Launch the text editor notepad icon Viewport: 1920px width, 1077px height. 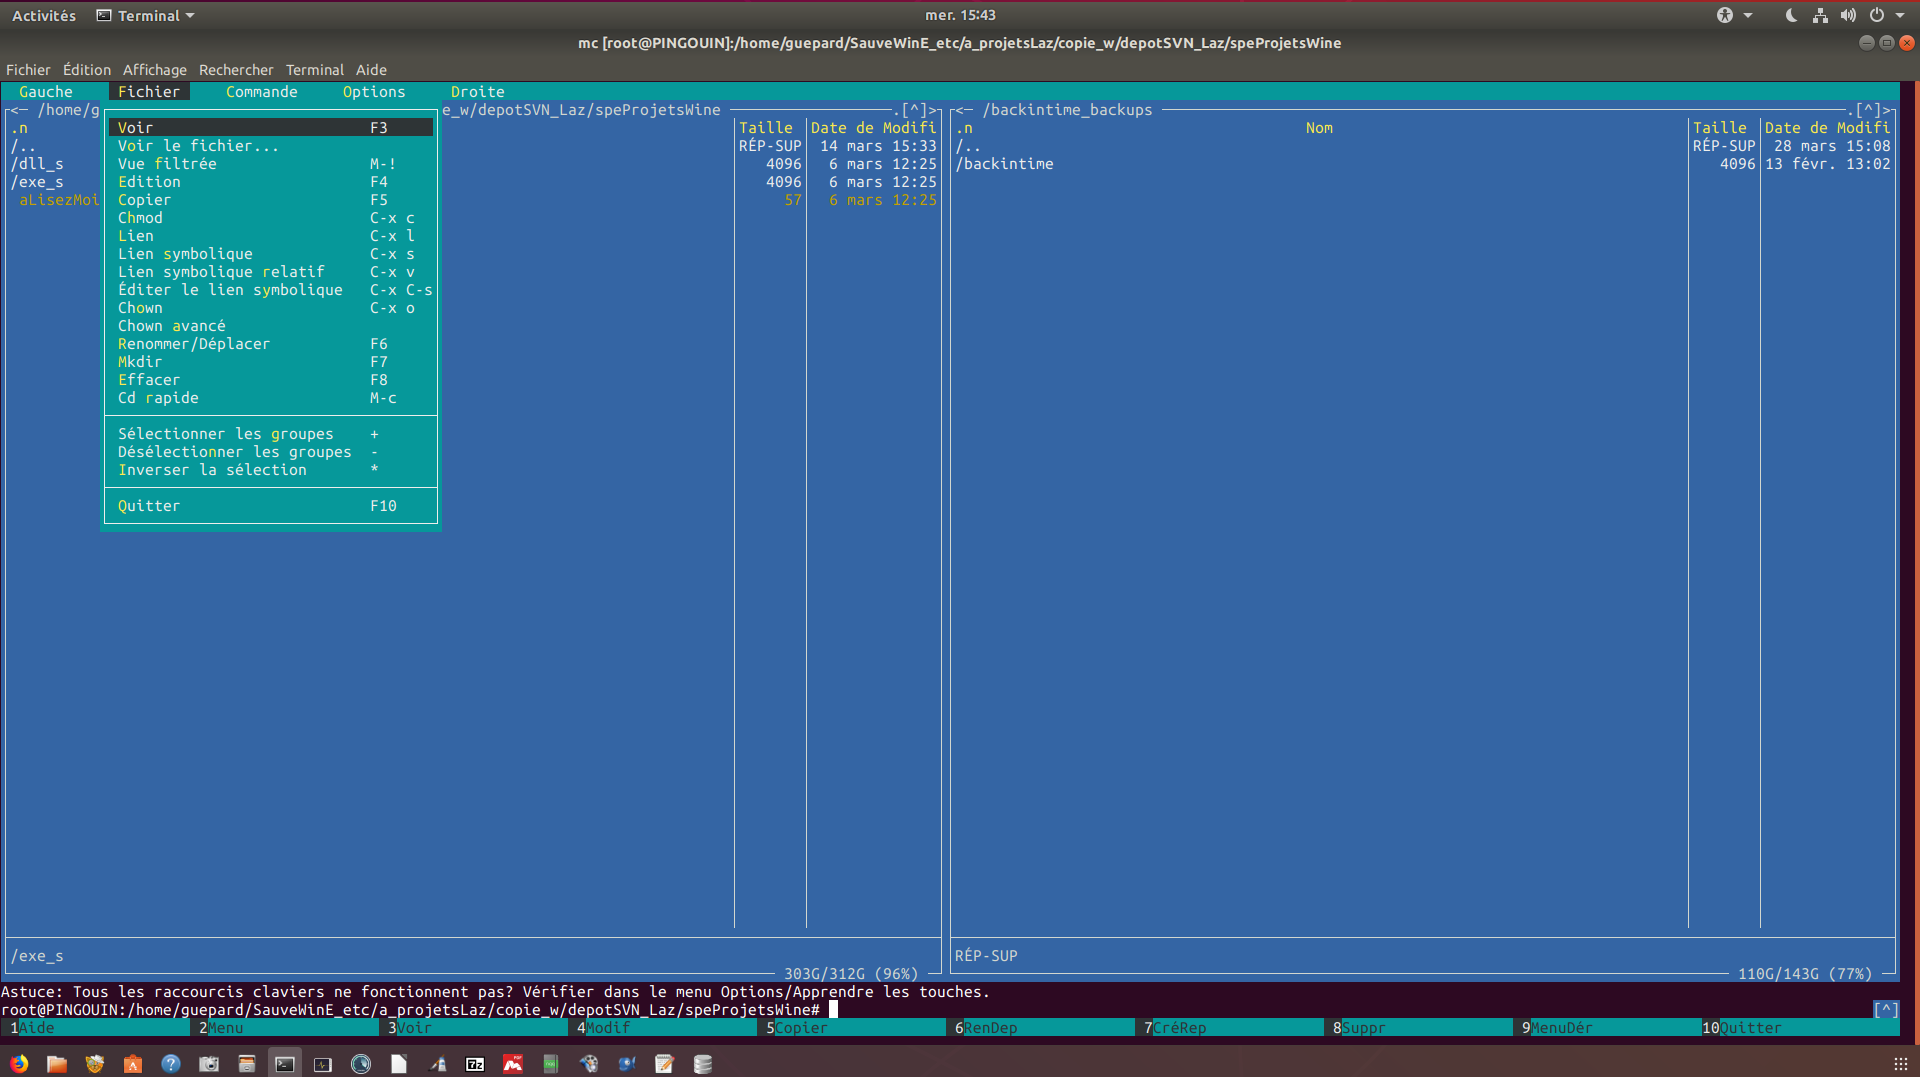click(665, 1064)
